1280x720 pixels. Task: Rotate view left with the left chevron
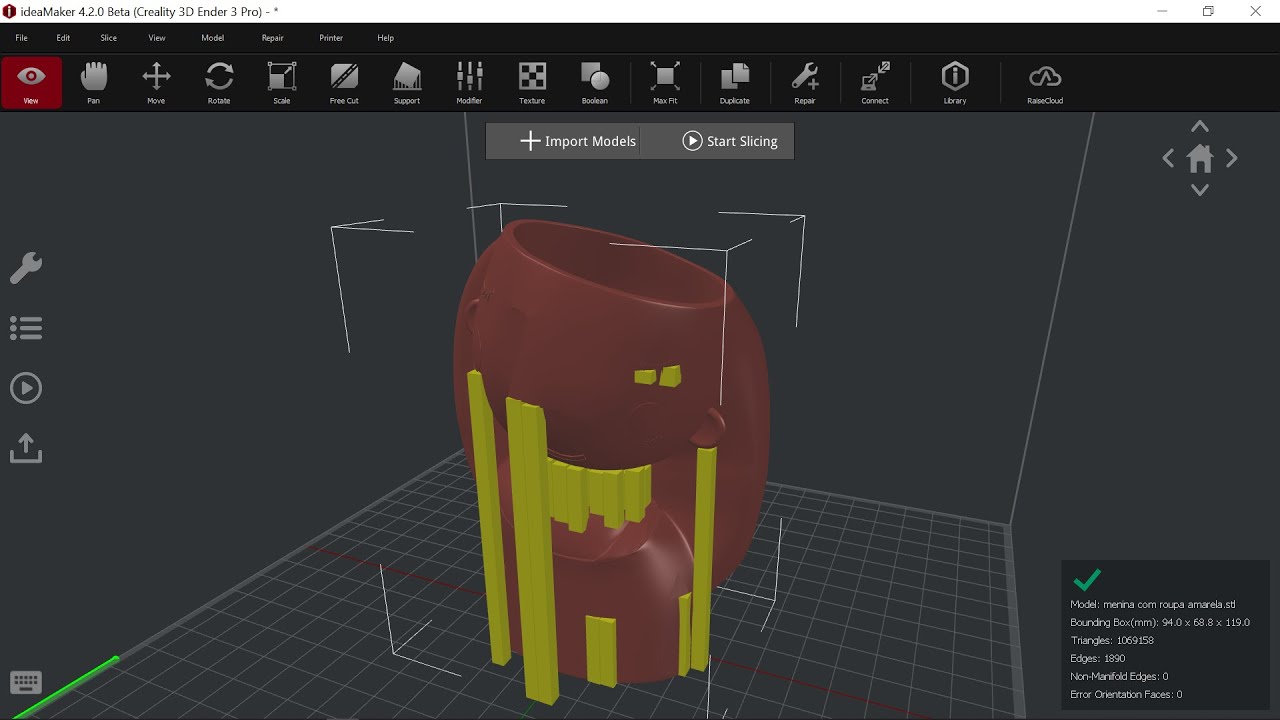(x=1168, y=158)
